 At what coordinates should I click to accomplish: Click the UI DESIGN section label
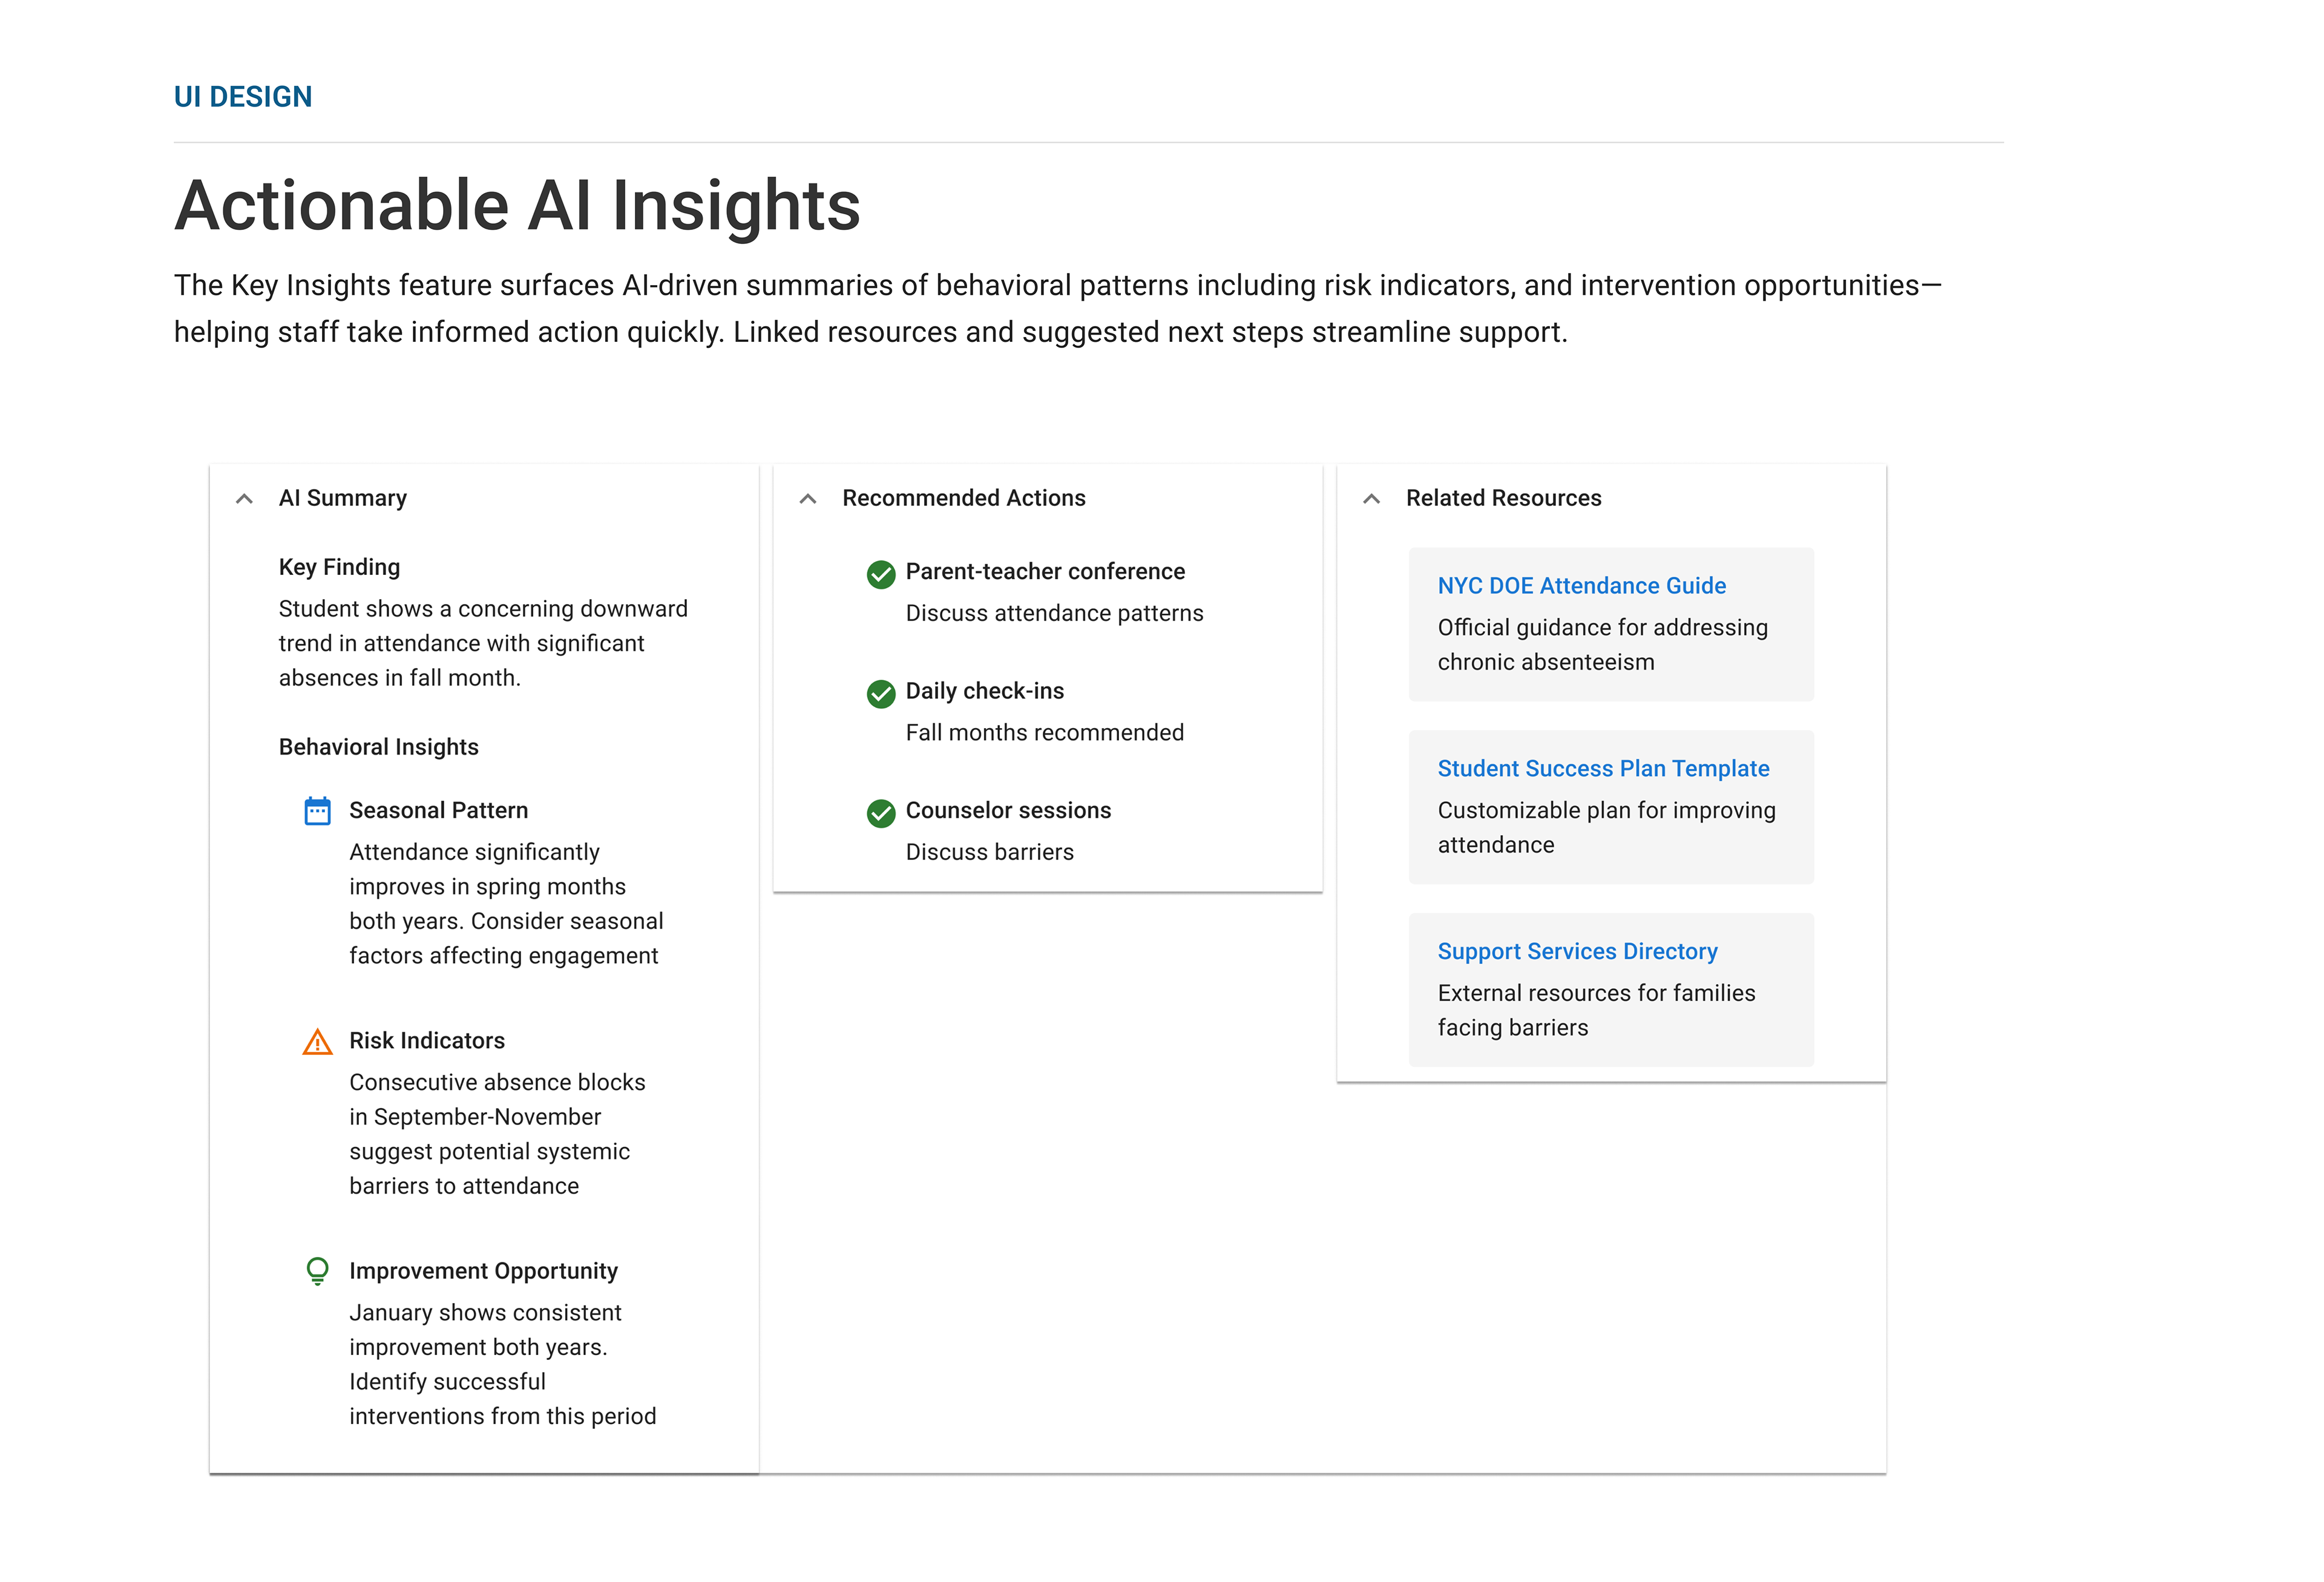click(x=243, y=97)
